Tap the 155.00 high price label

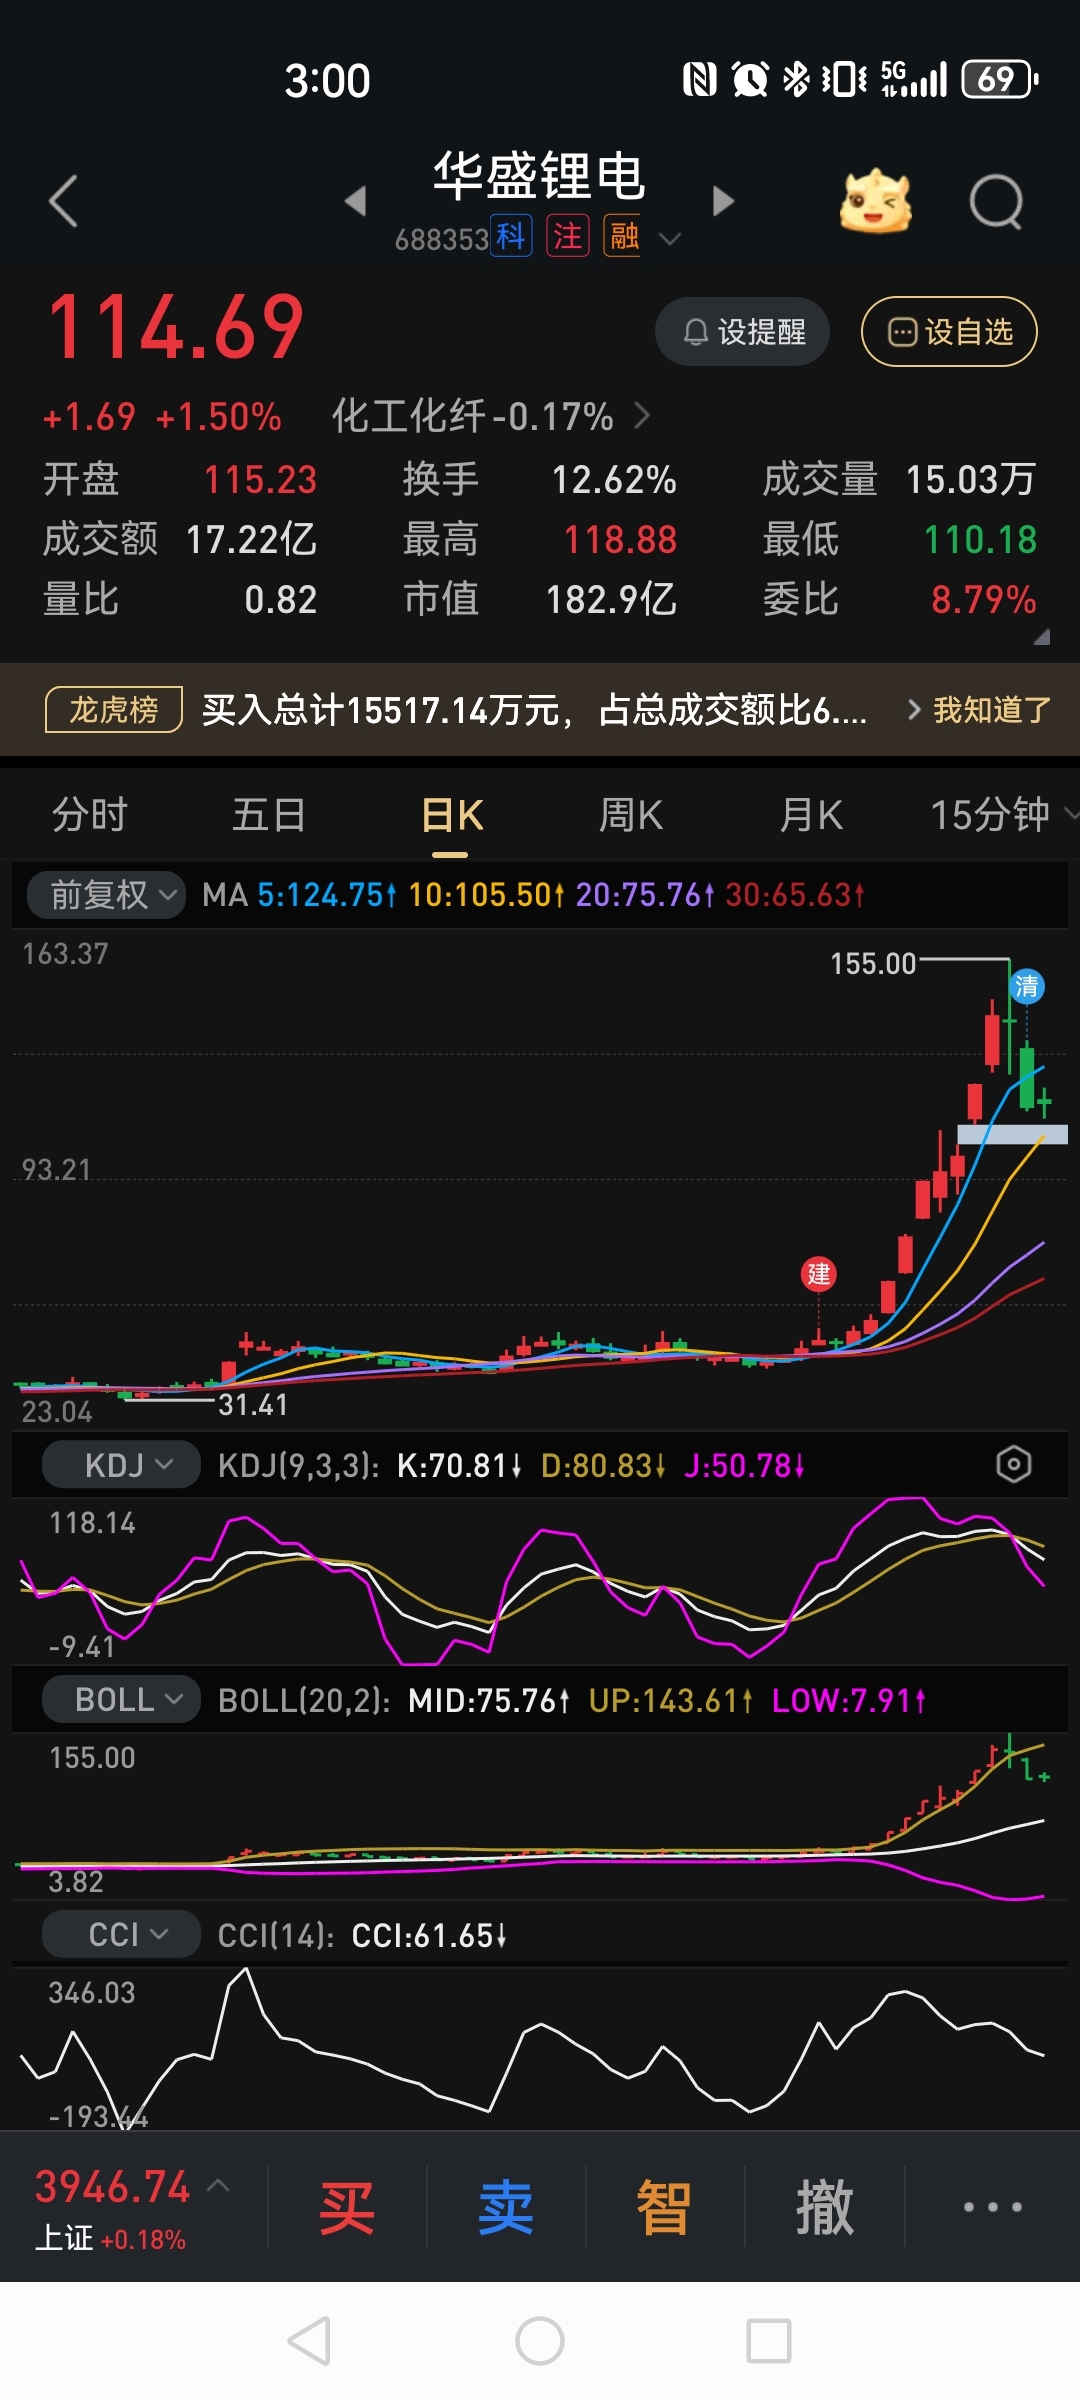click(x=873, y=964)
